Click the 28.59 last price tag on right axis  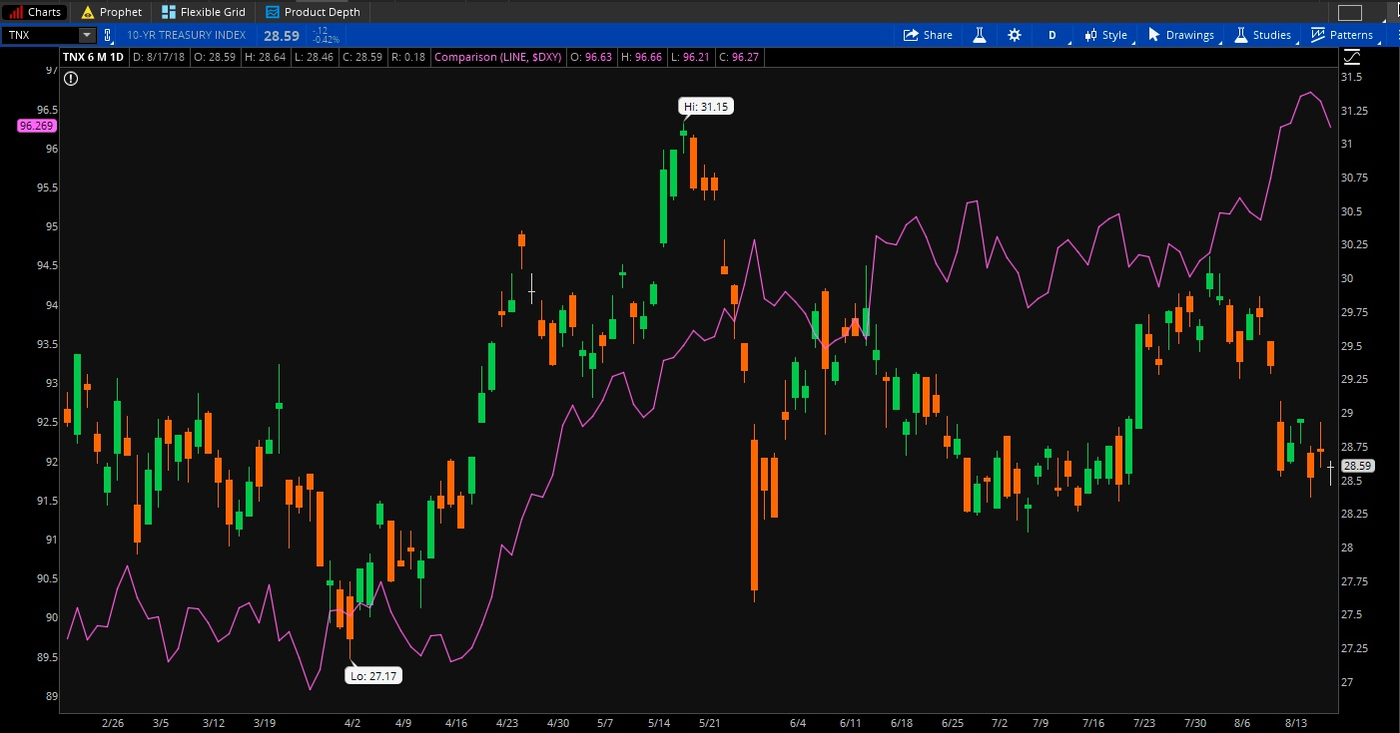click(x=1357, y=466)
